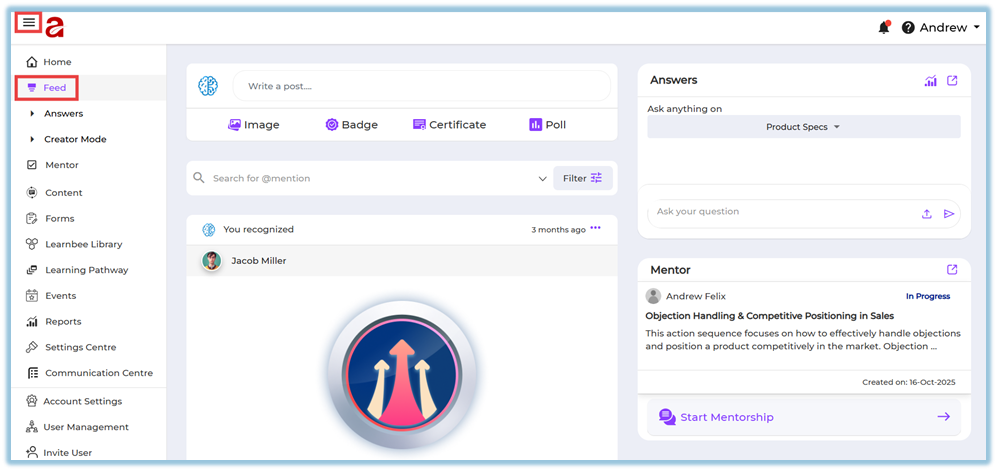This screenshot has width=997, height=471.
Task: Click the hamburger menu icon
Action: (x=29, y=23)
